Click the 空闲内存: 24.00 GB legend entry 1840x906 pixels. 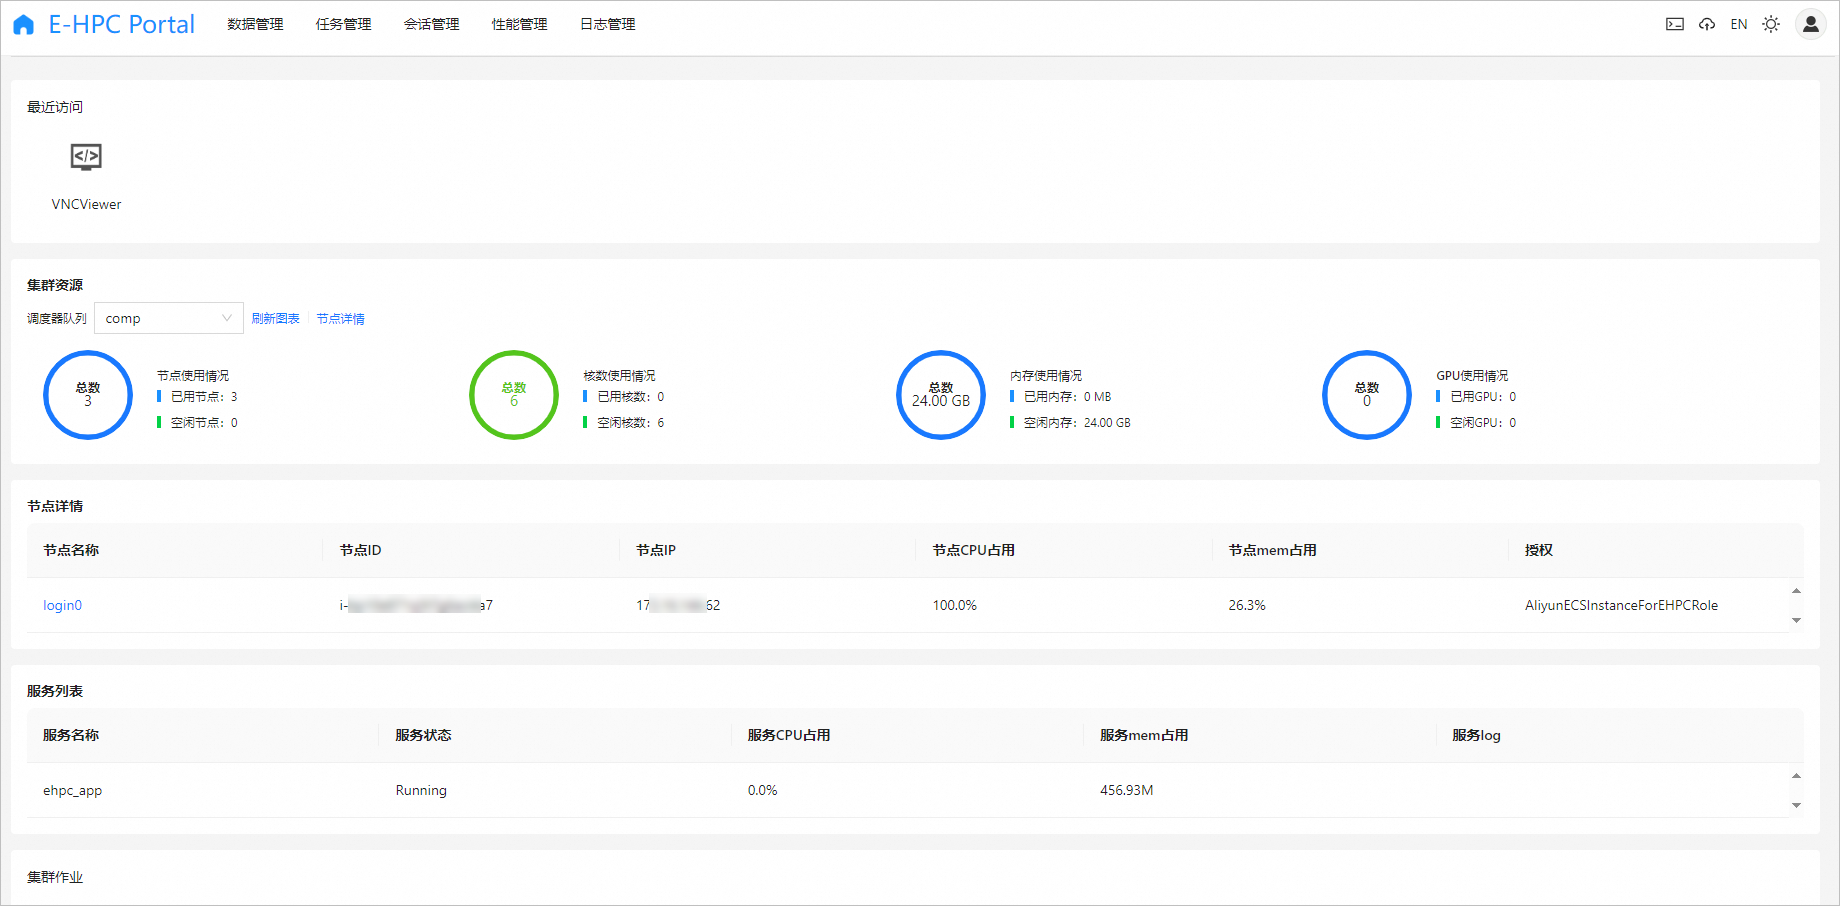tap(1070, 423)
